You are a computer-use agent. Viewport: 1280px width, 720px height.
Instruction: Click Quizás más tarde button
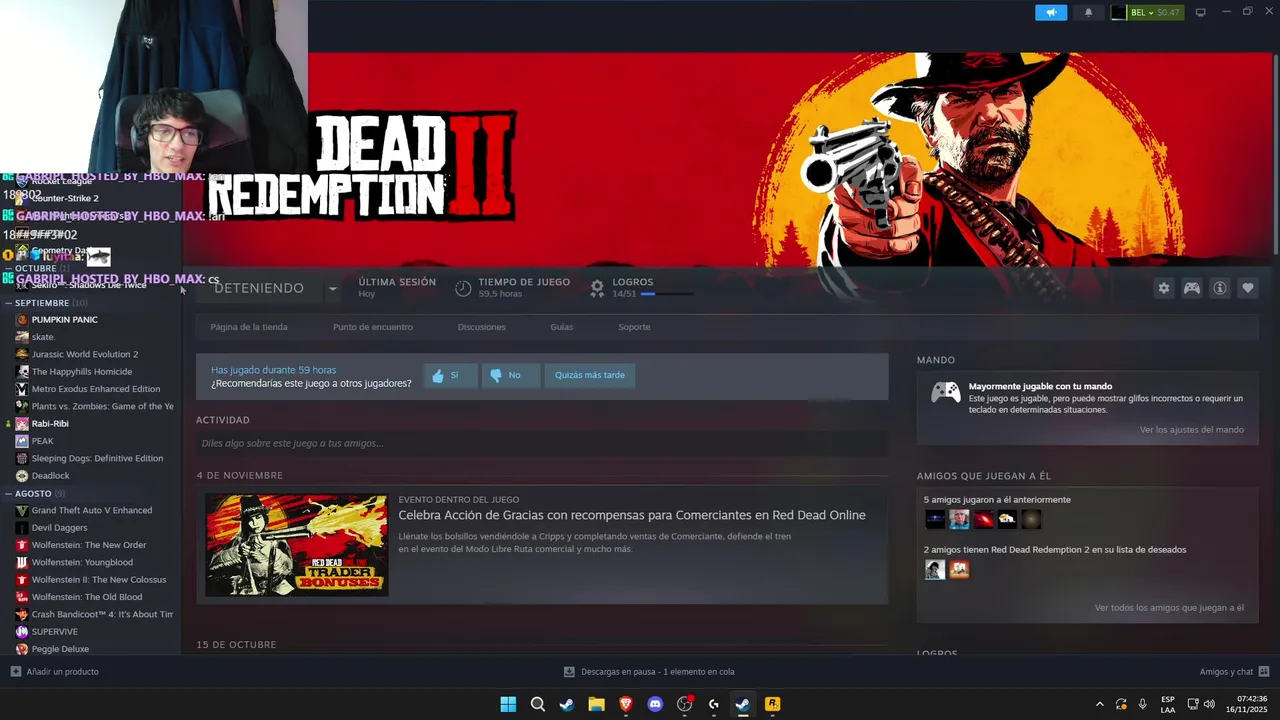590,375
